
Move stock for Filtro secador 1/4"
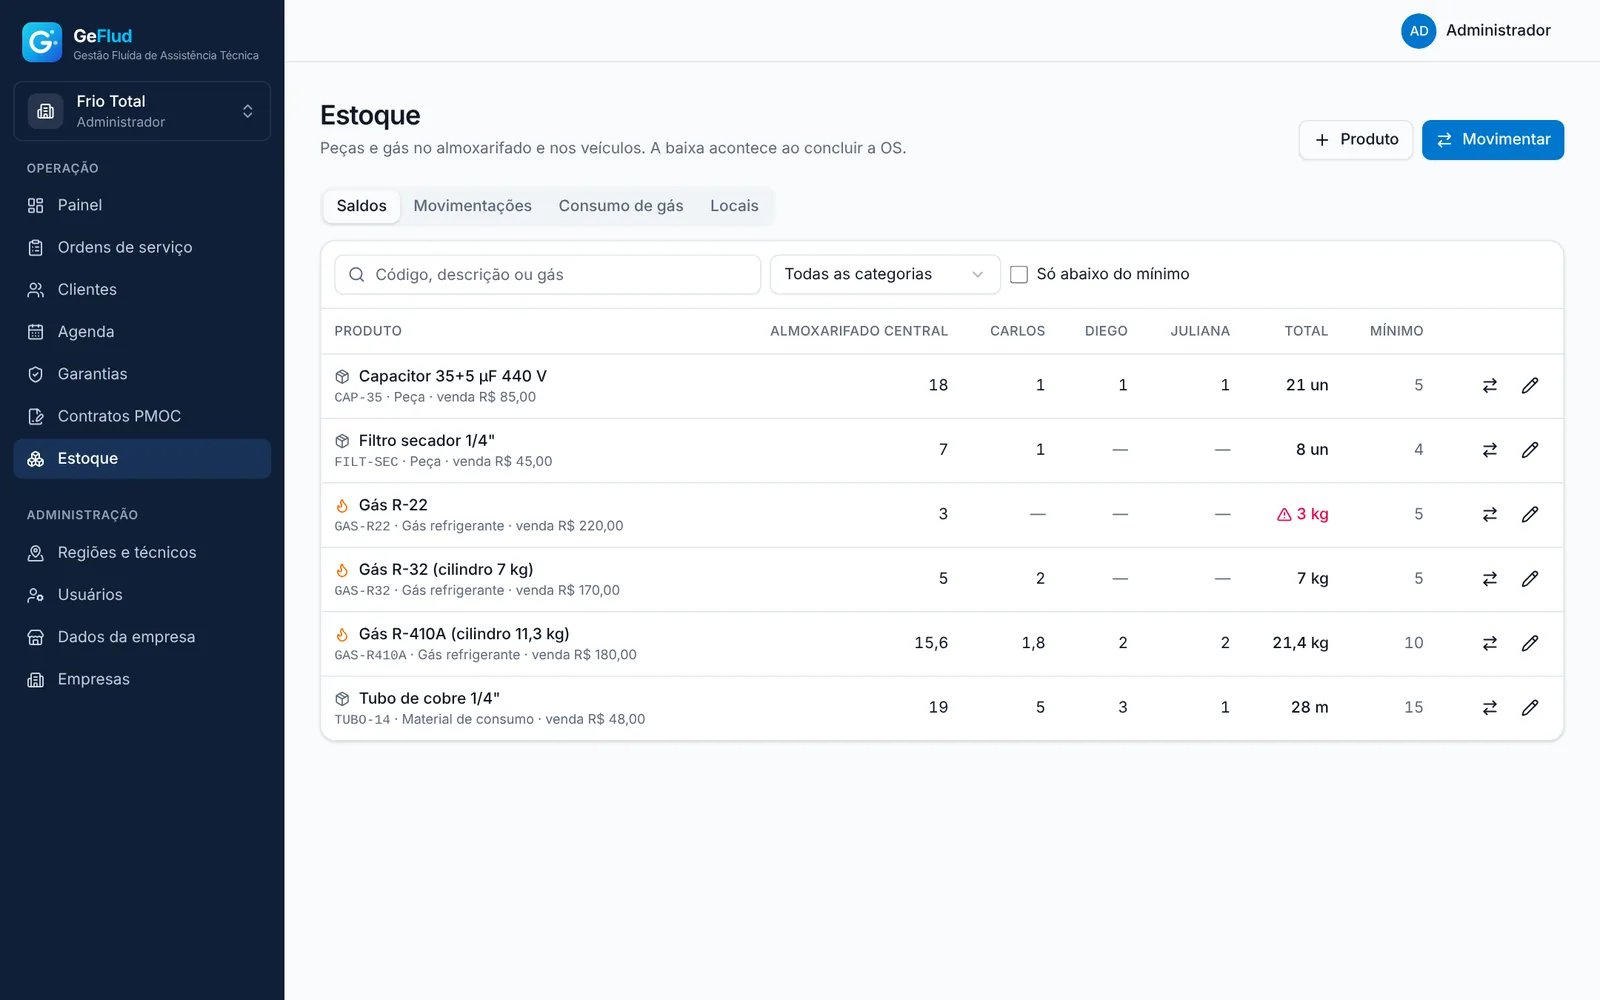tap(1490, 450)
